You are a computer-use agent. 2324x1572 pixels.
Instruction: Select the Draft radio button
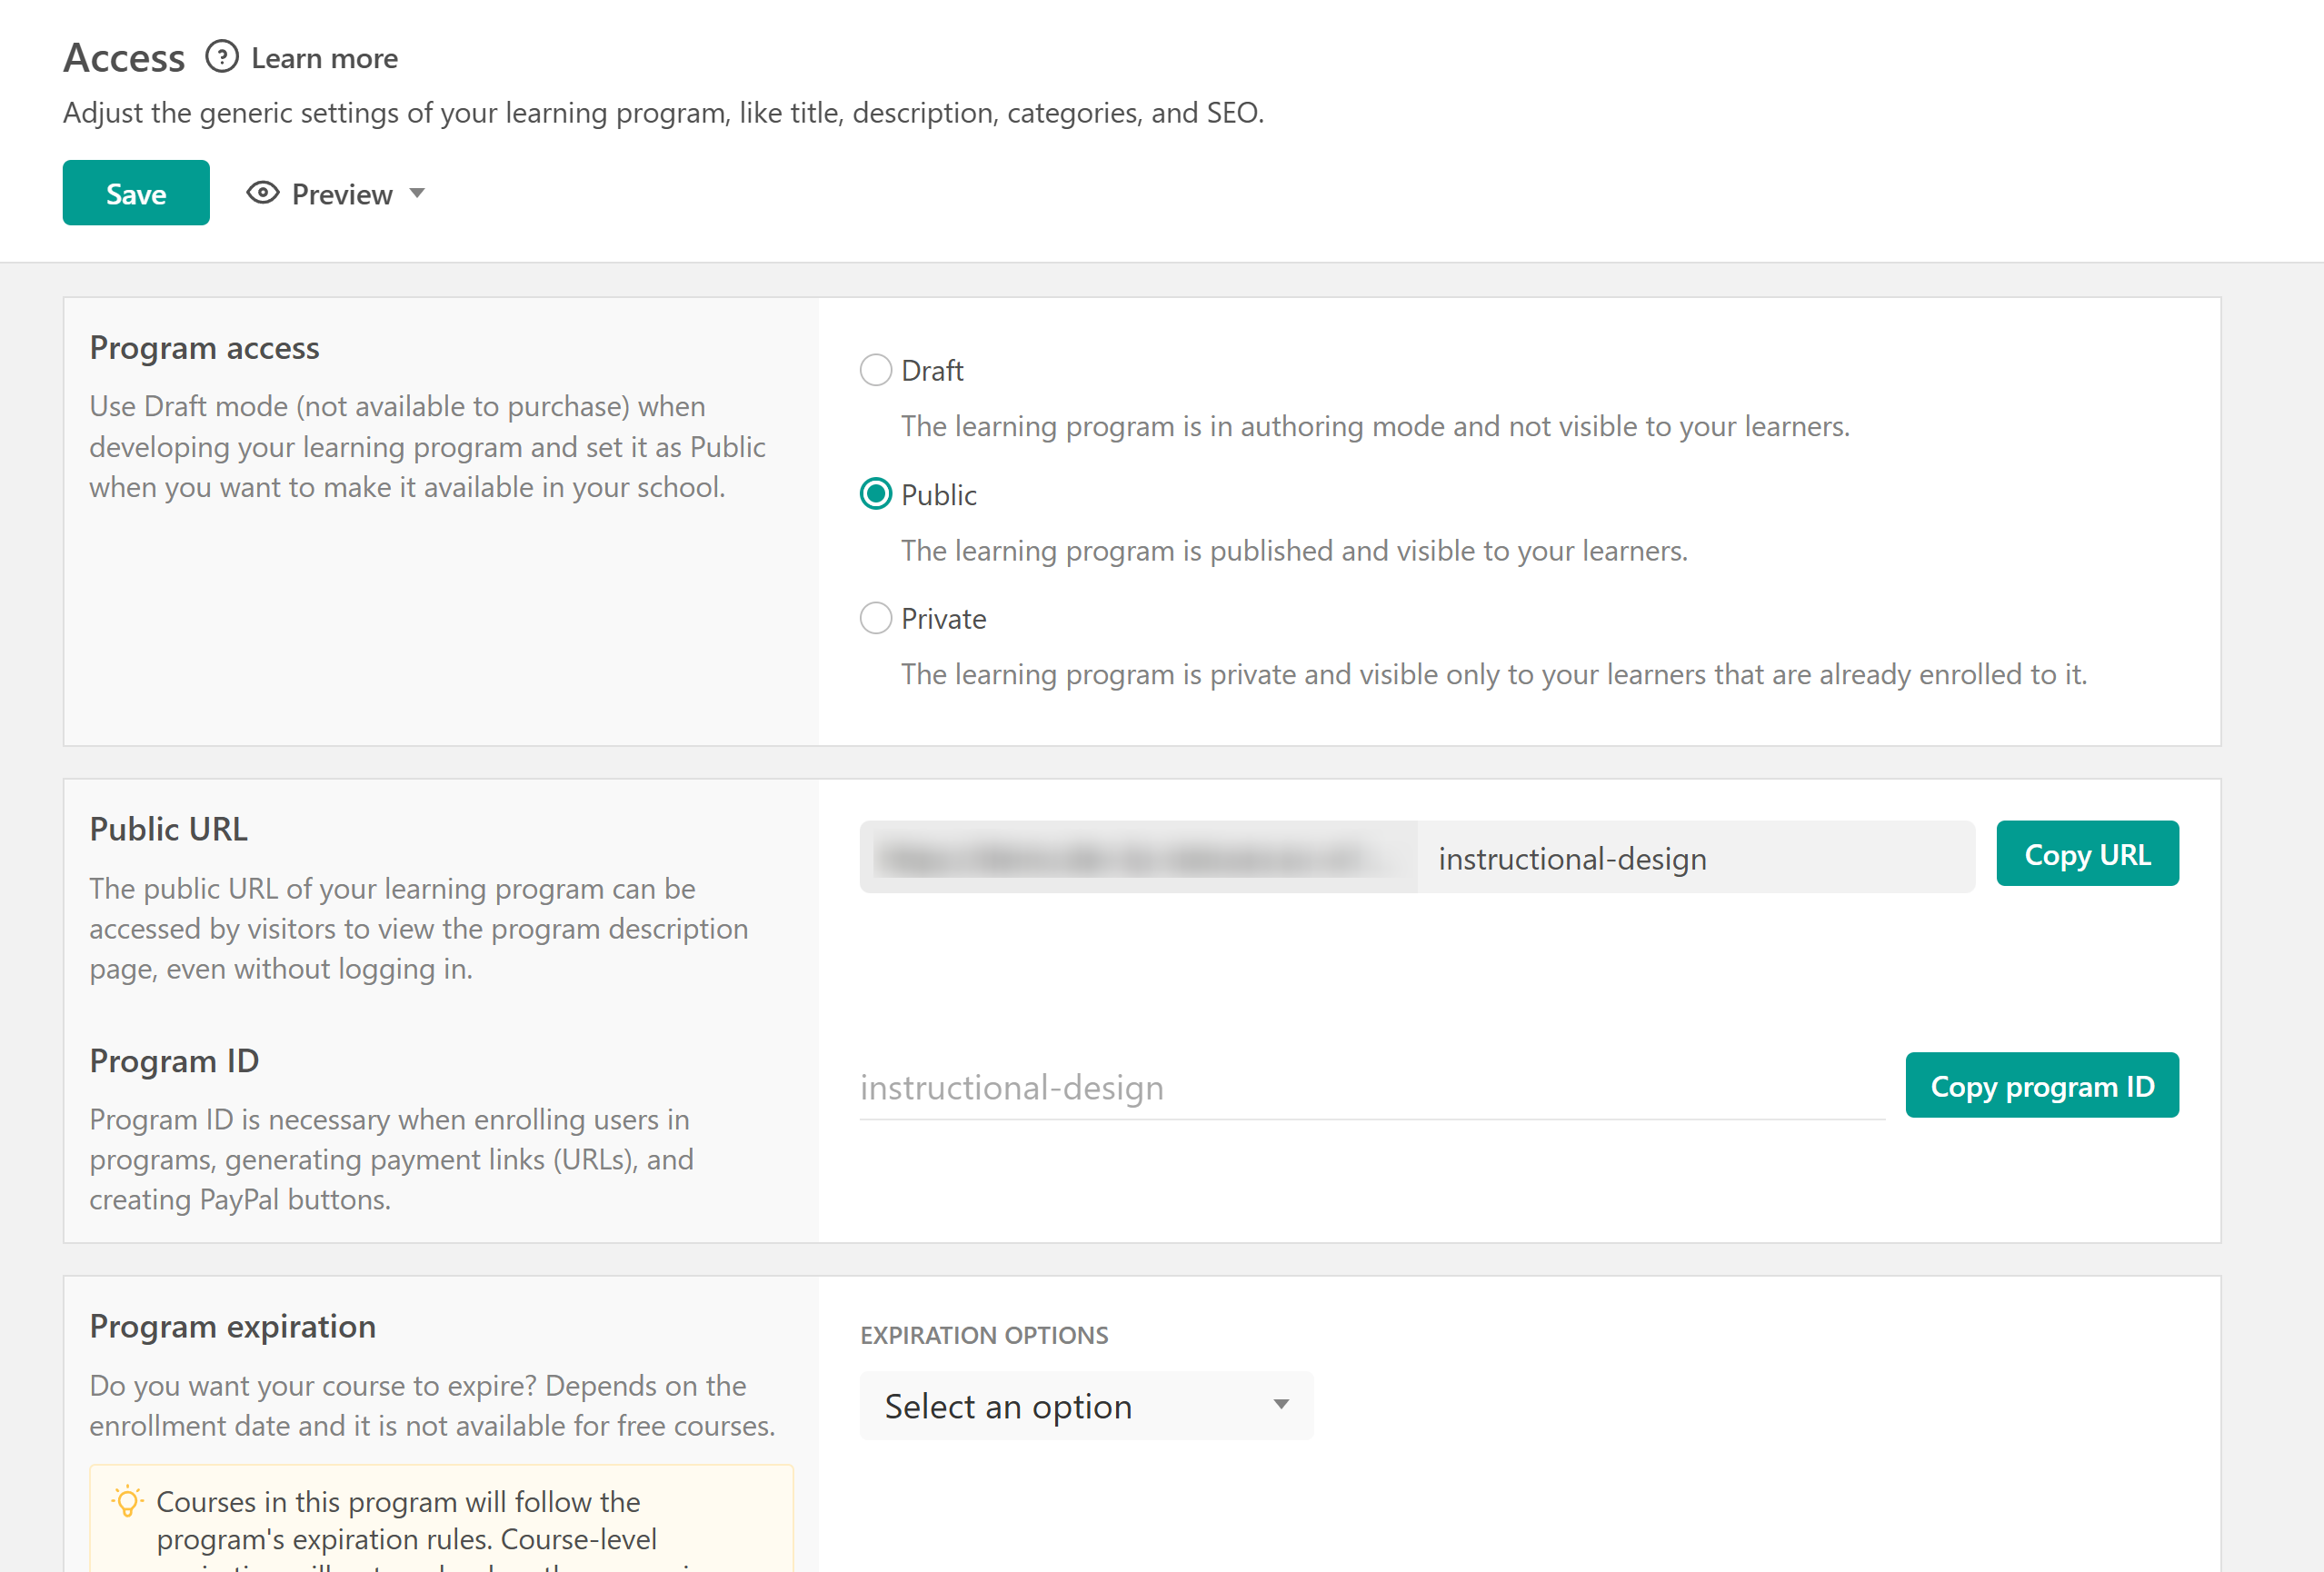[875, 370]
